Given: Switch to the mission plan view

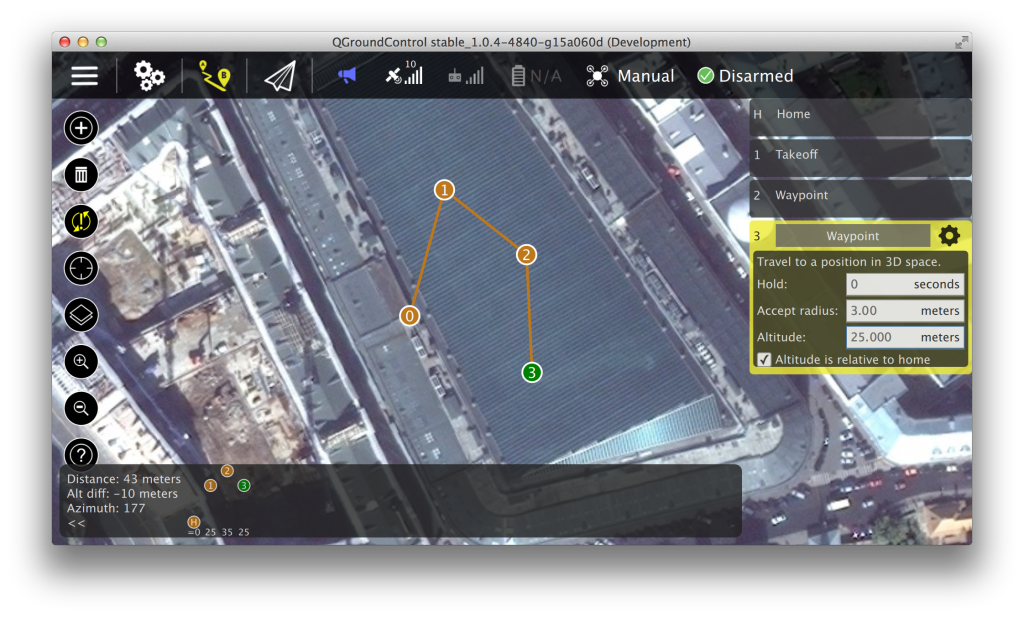Looking at the screenshot, I should coord(214,76).
